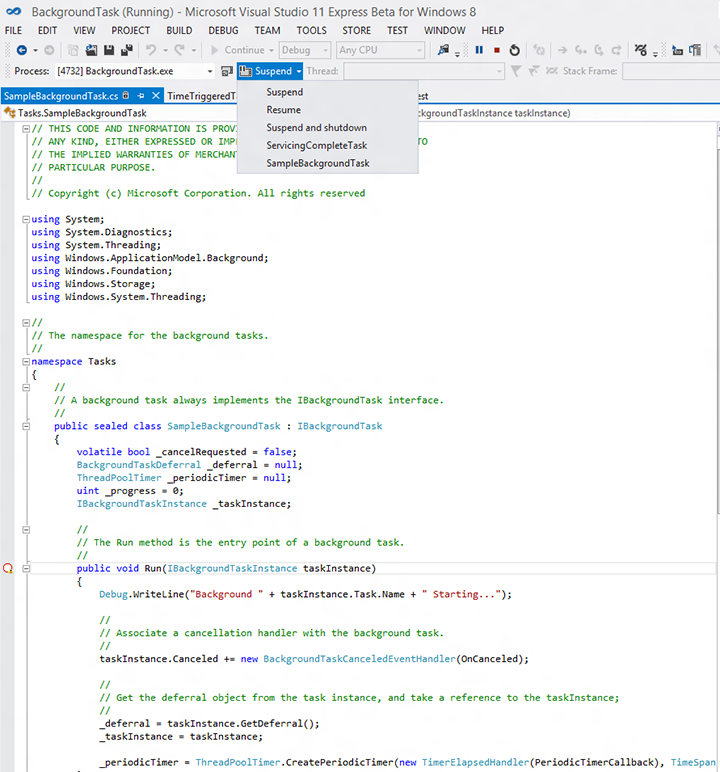The width and height of the screenshot is (720, 772).
Task: Click the breakpoint glyph beside the Run method
Action: (x=8, y=569)
